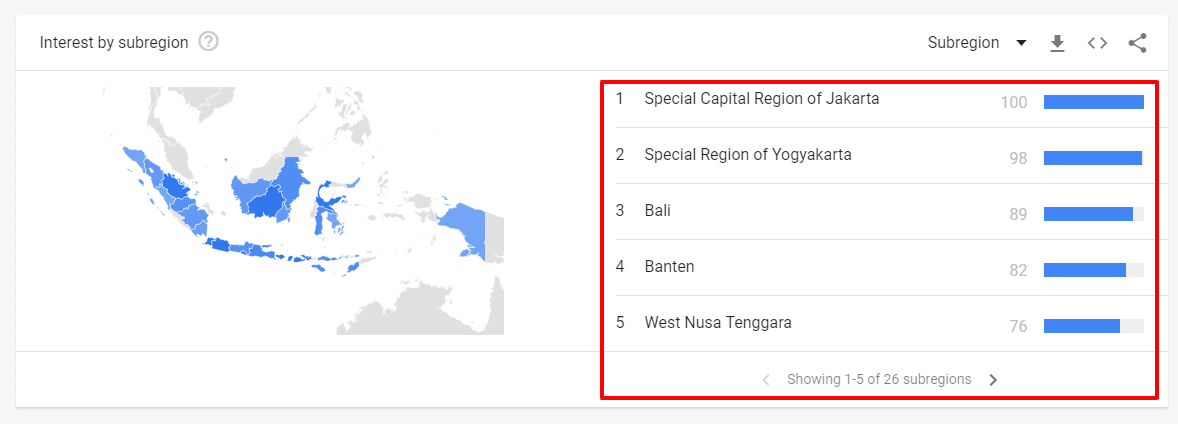Go to next page of subregions
The height and width of the screenshot is (424, 1178).
click(993, 380)
